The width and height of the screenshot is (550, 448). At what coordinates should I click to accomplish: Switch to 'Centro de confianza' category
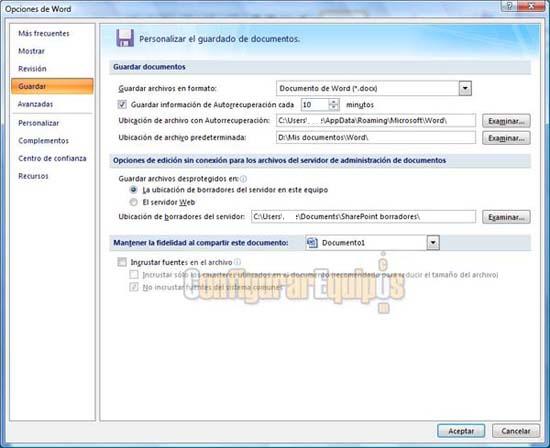coord(52,158)
